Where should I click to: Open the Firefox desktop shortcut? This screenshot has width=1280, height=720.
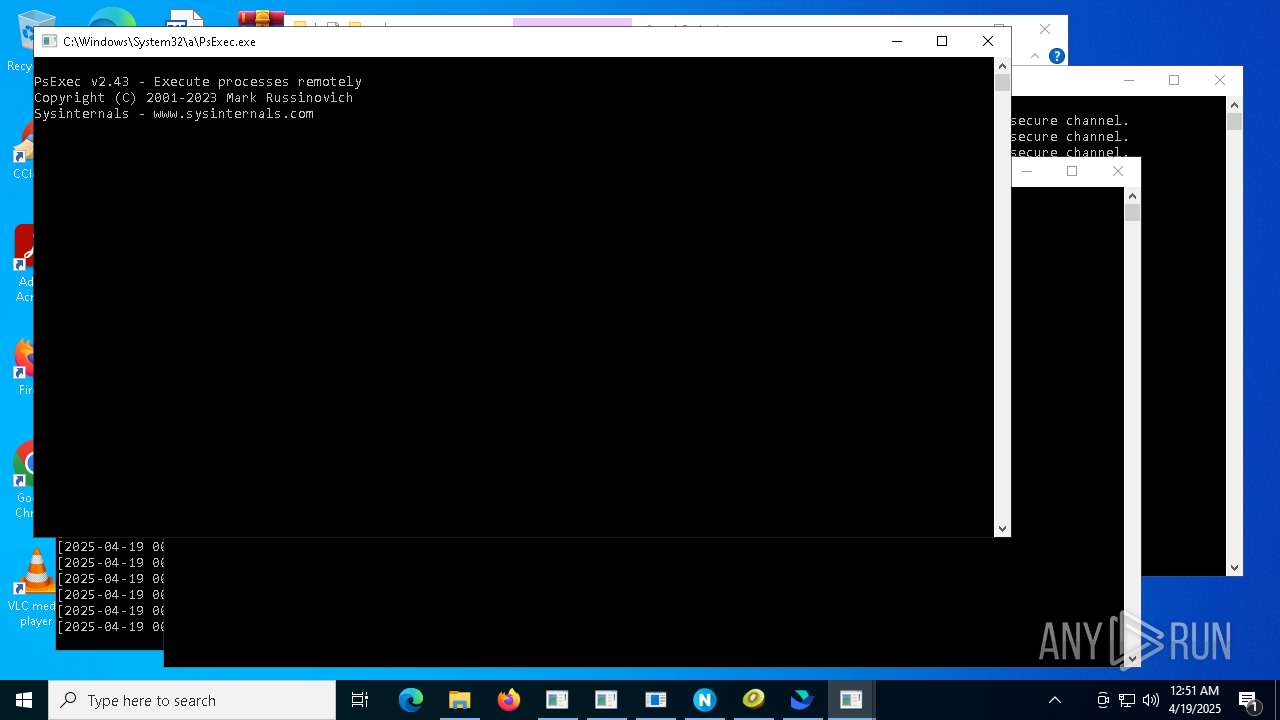(x=24, y=366)
